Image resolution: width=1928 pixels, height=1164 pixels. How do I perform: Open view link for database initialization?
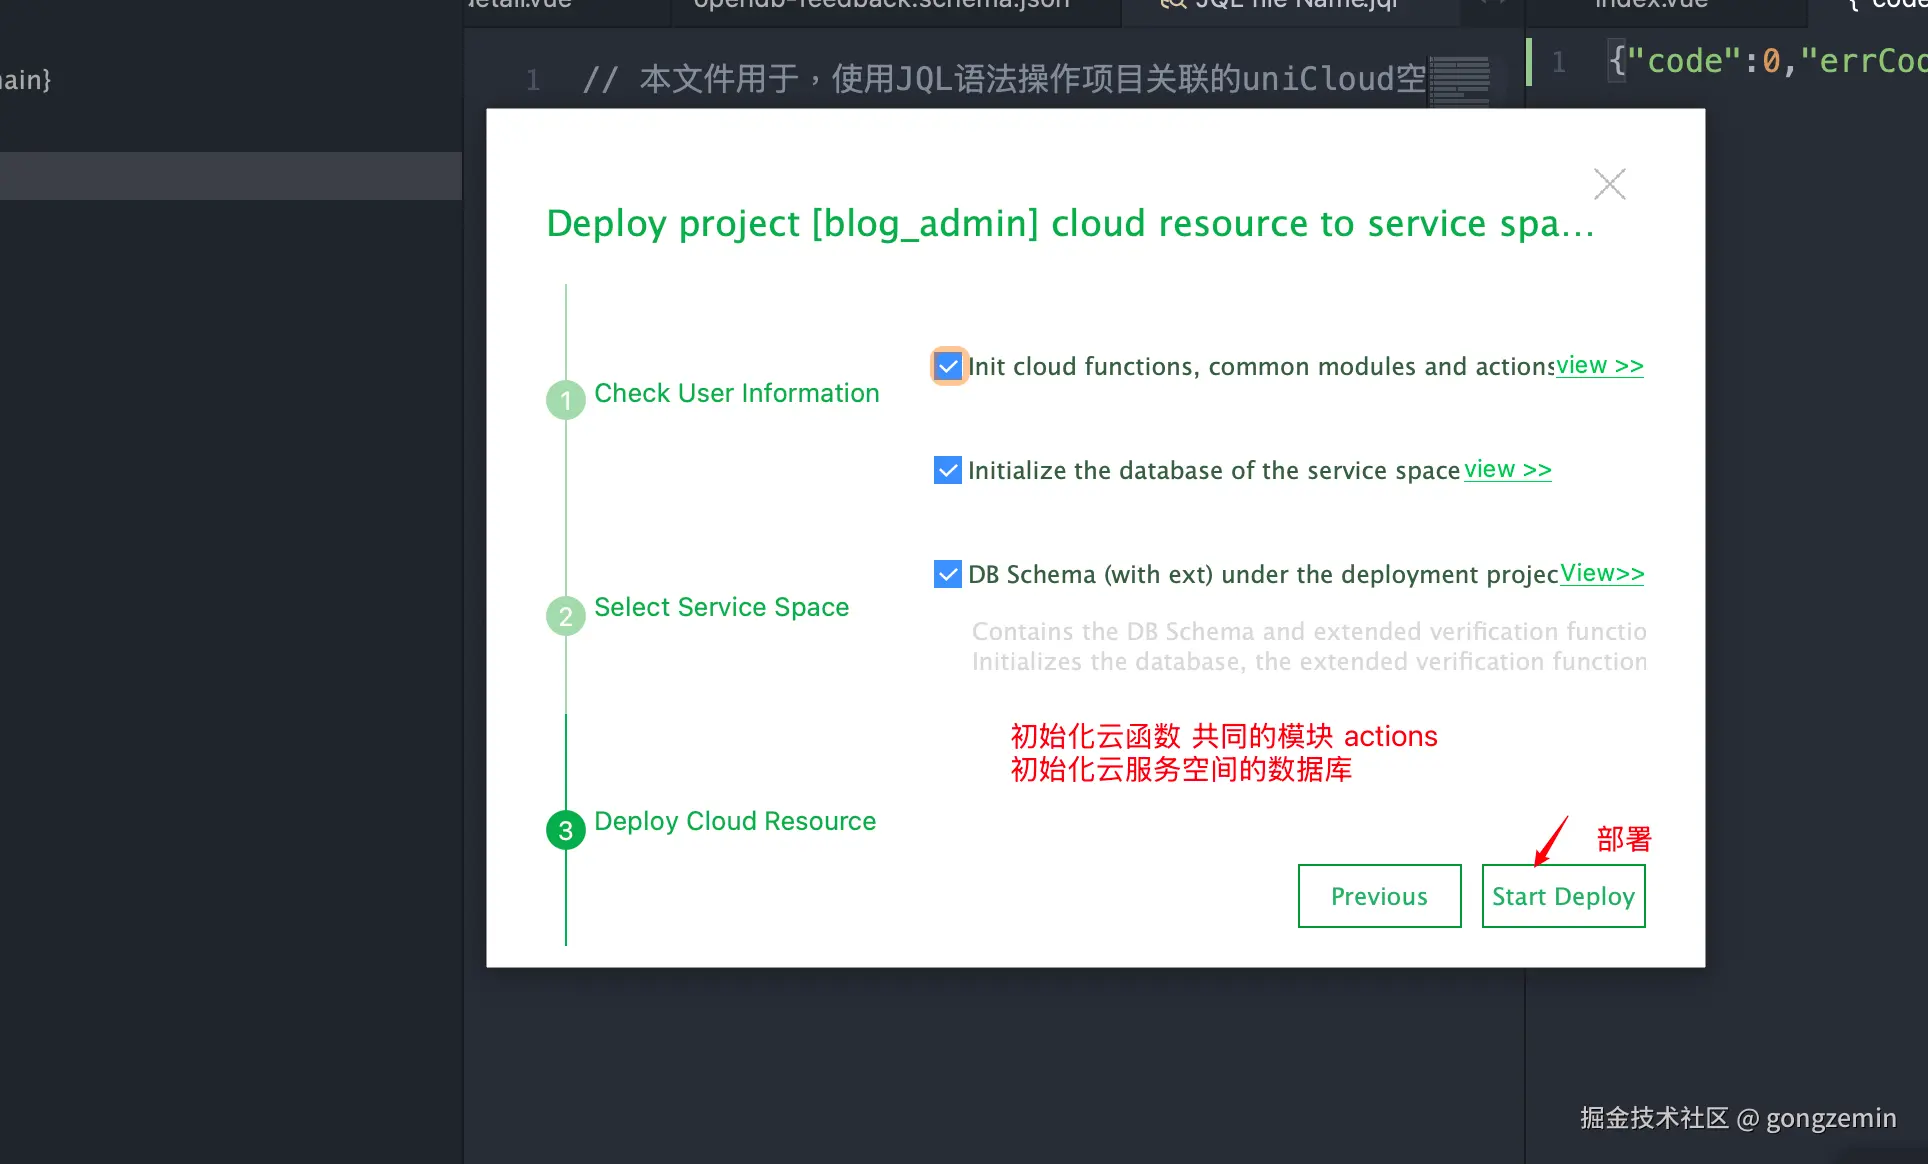pos(1507,470)
